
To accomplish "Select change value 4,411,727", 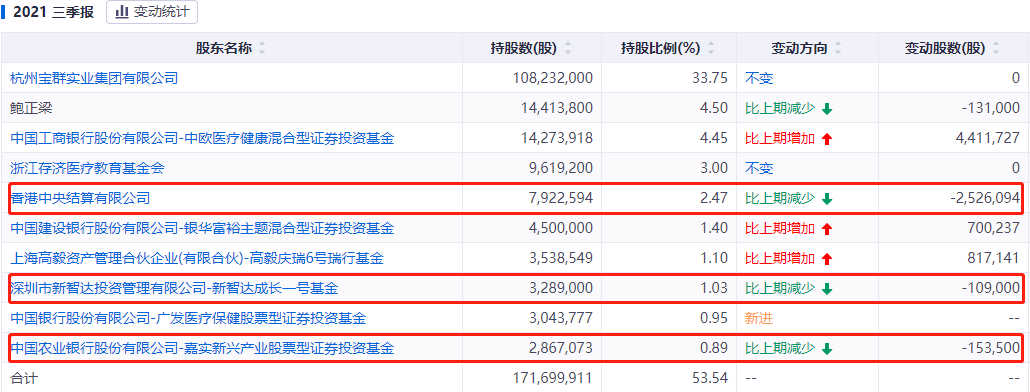I will click(987, 138).
